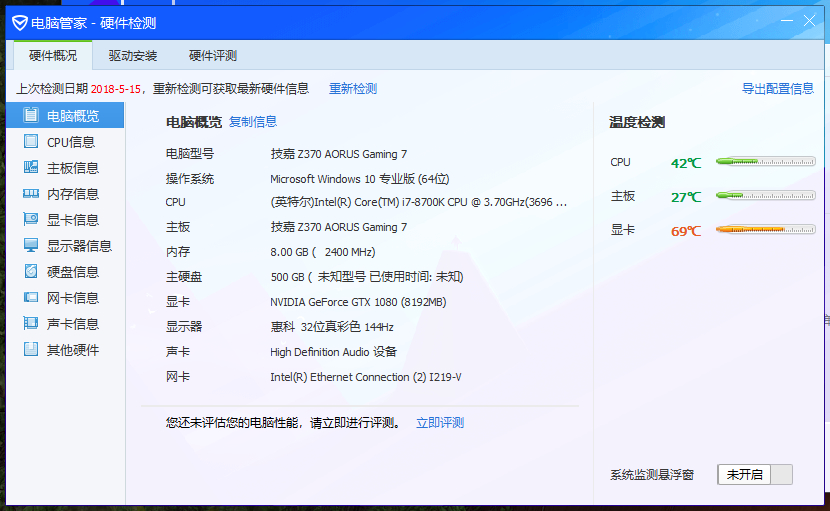The width and height of the screenshot is (830, 511).
Task: Click the 重新检测 link
Action: [353, 88]
